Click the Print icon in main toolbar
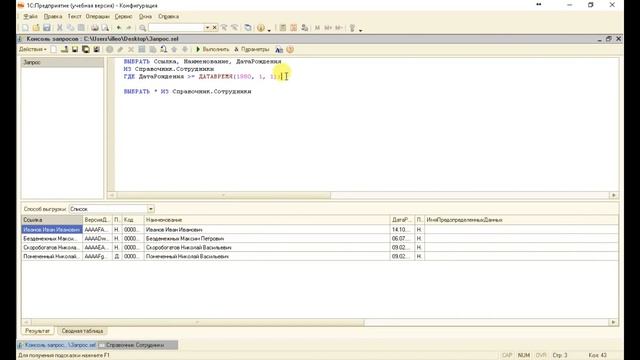 [x=95, y=28]
